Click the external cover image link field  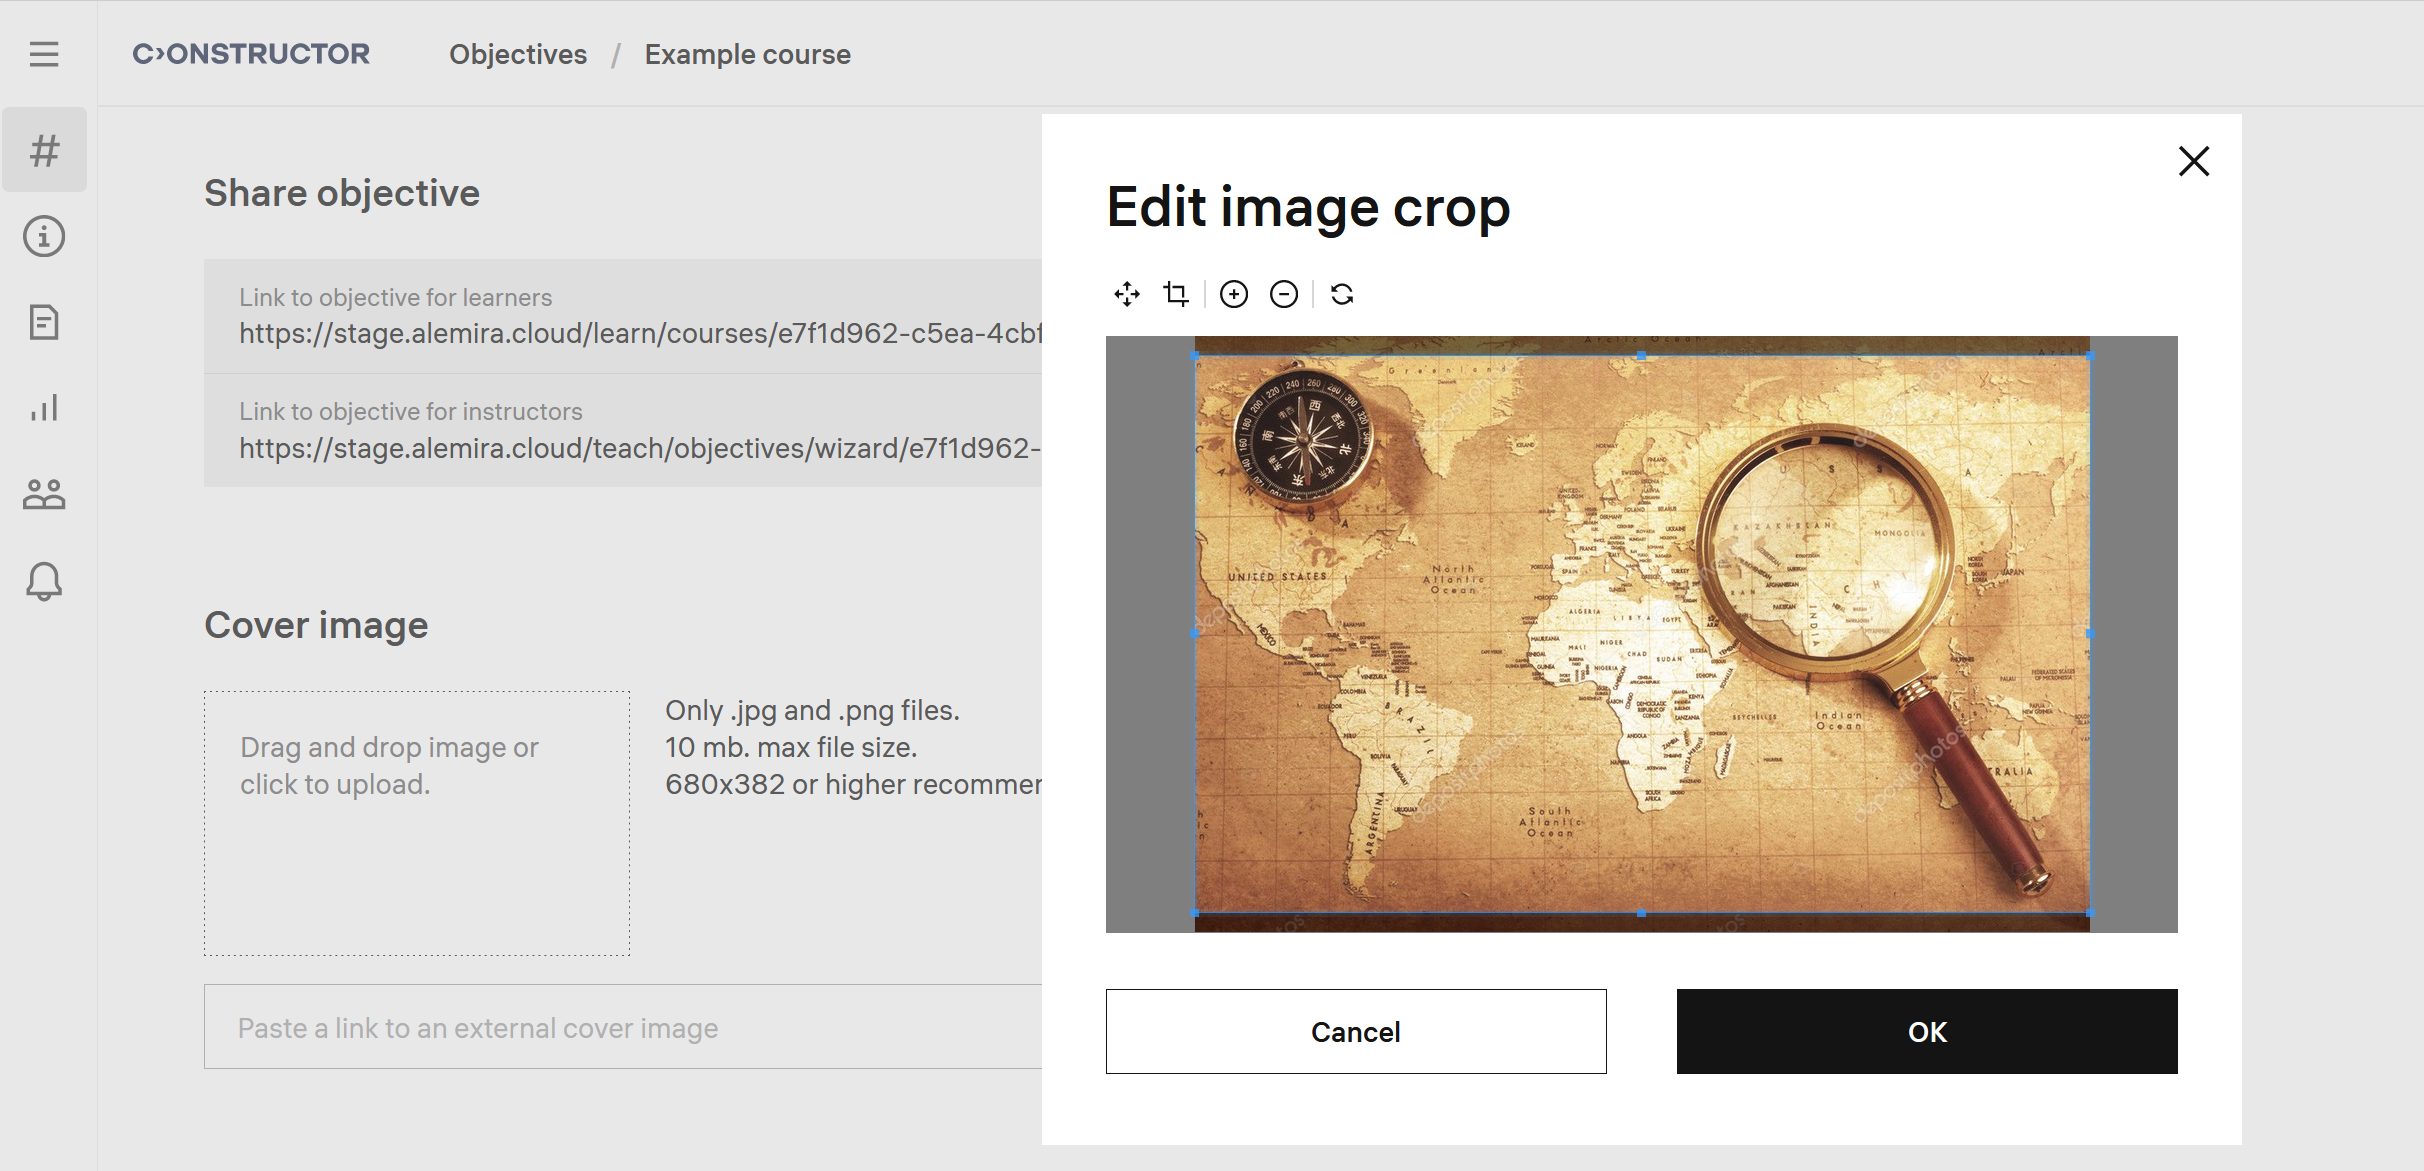622,1027
